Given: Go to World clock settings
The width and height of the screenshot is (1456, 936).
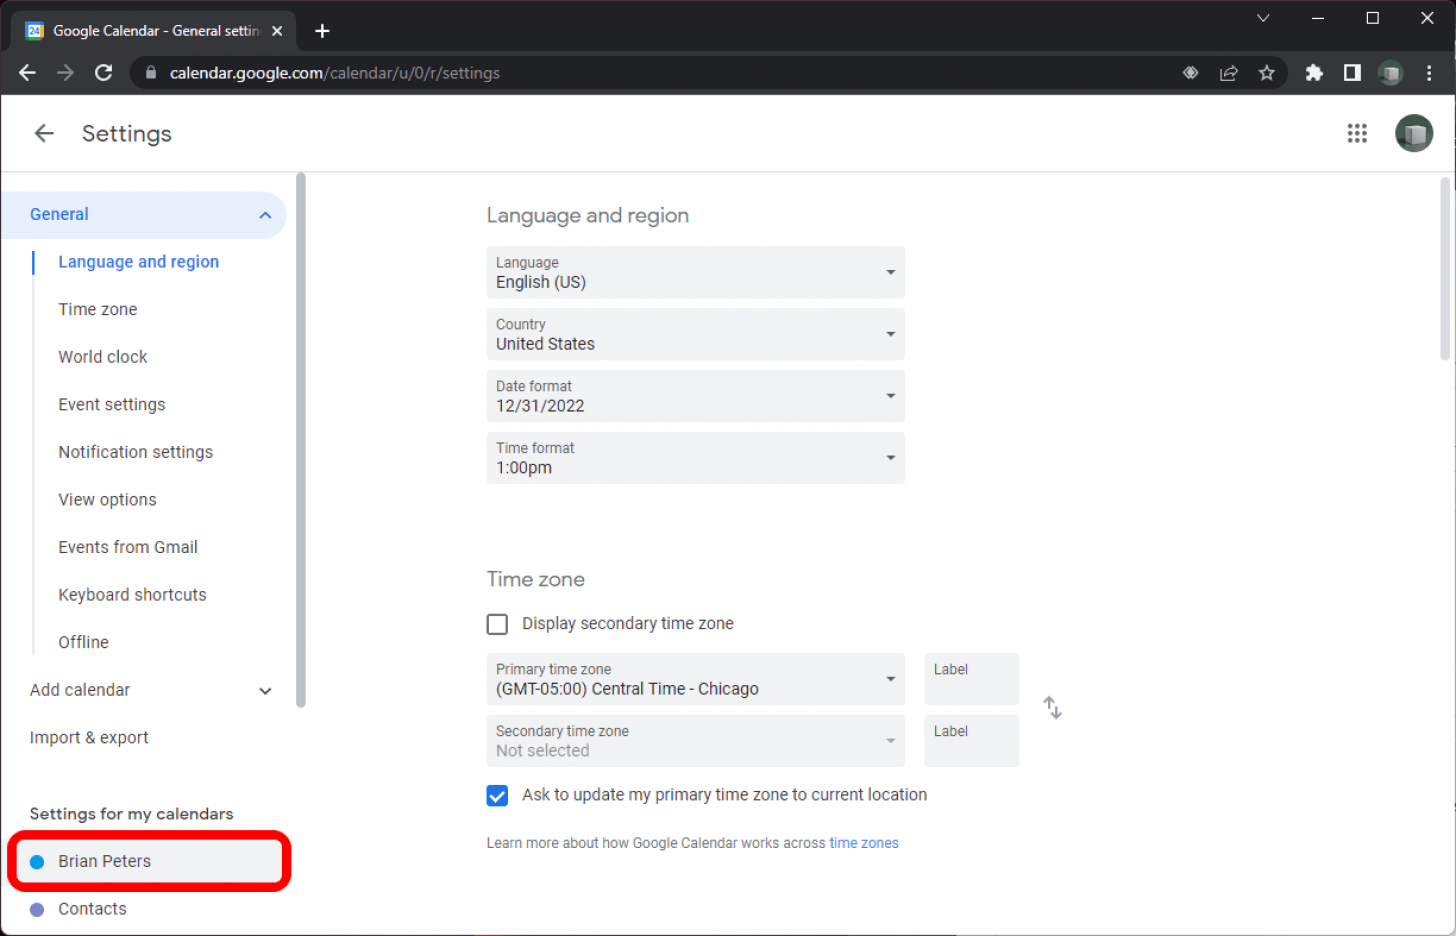Looking at the screenshot, I should pos(103,357).
